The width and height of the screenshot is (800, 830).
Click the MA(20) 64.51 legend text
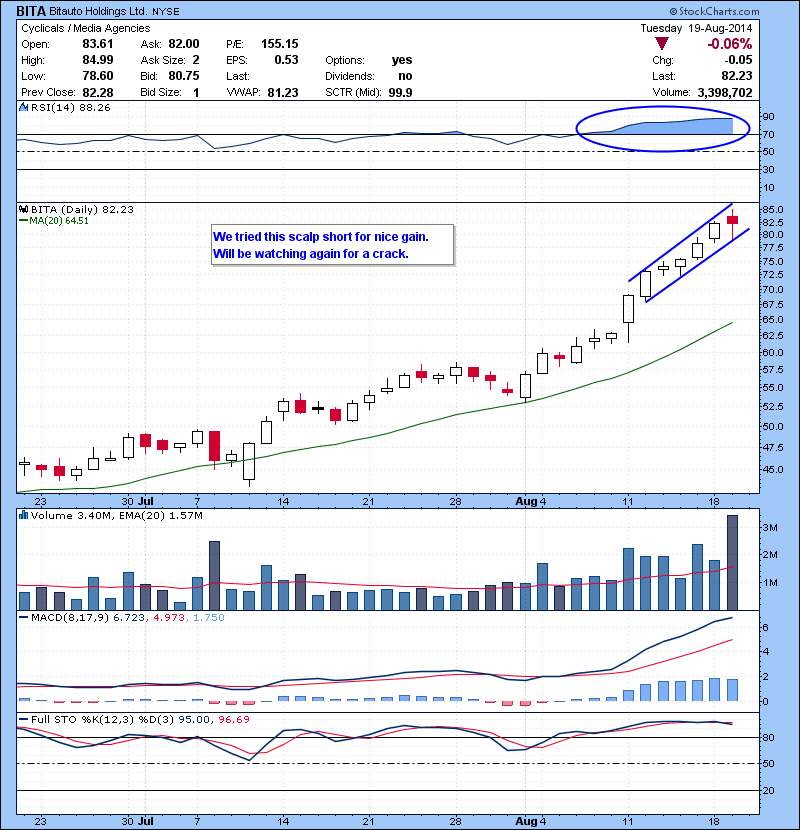[59, 221]
